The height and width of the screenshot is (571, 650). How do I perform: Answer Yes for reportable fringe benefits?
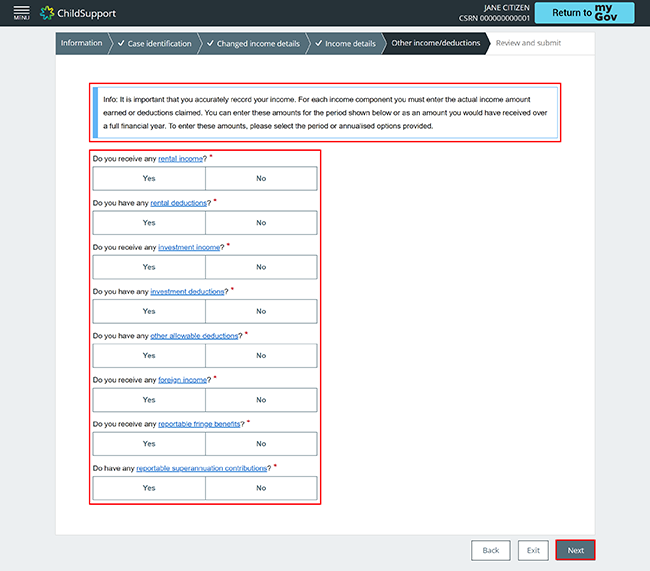click(149, 444)
